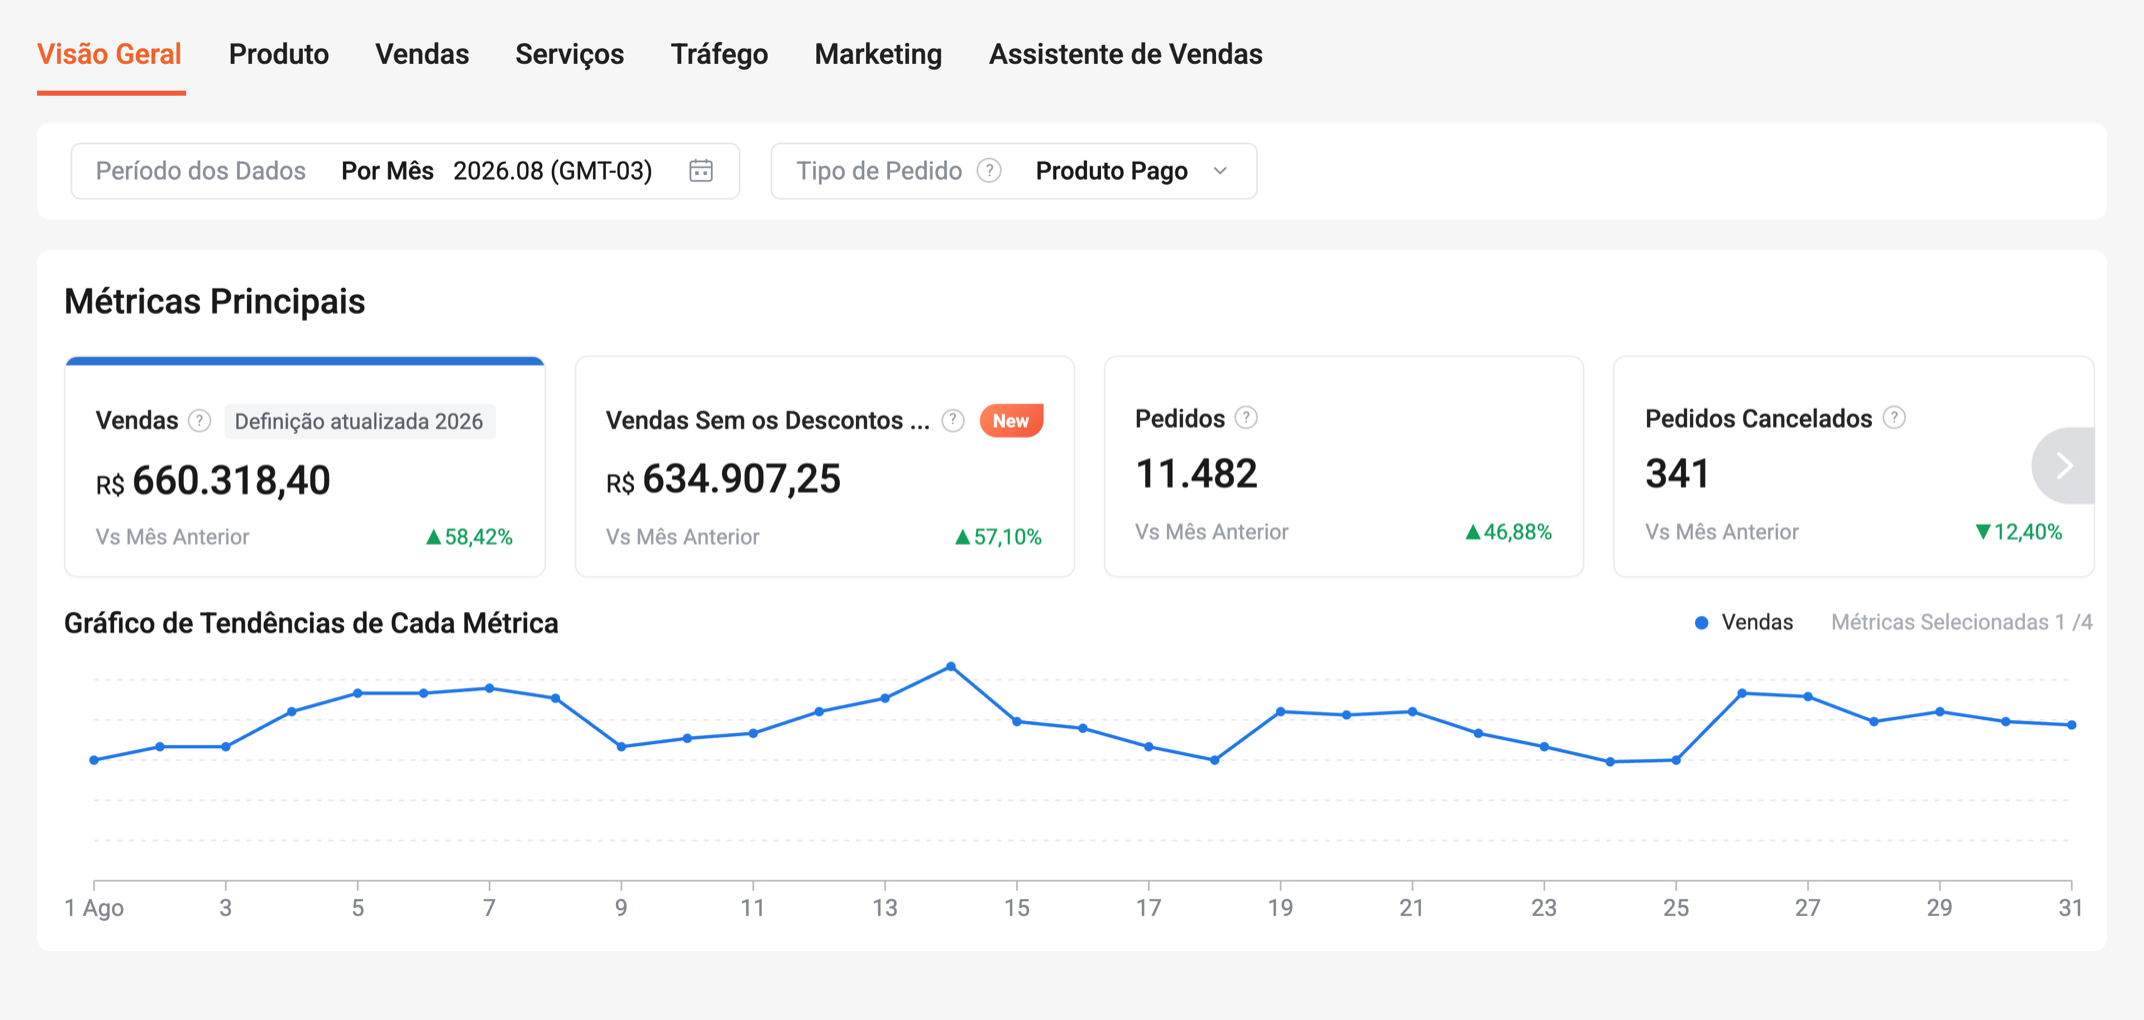The width and height of the screenshot is (2144, 1020).
Task: Click the Definição atualizada 2026 tag
Action: 359,422
